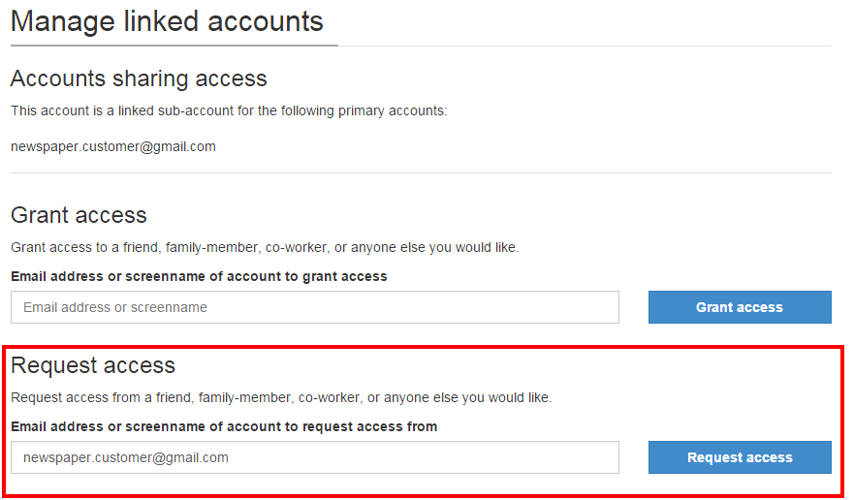Click the 'Request access from a friend' description
This screenshot has width=854, height=500.
click(281, 397)
